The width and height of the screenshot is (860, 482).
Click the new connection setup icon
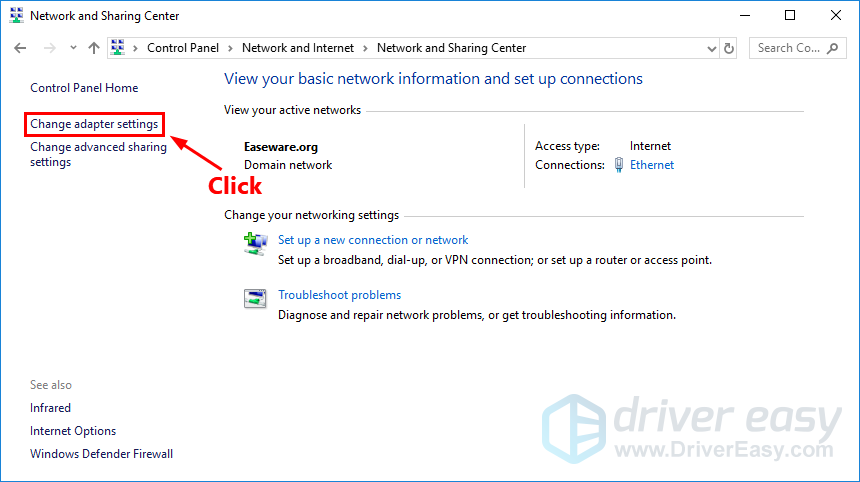256,243
